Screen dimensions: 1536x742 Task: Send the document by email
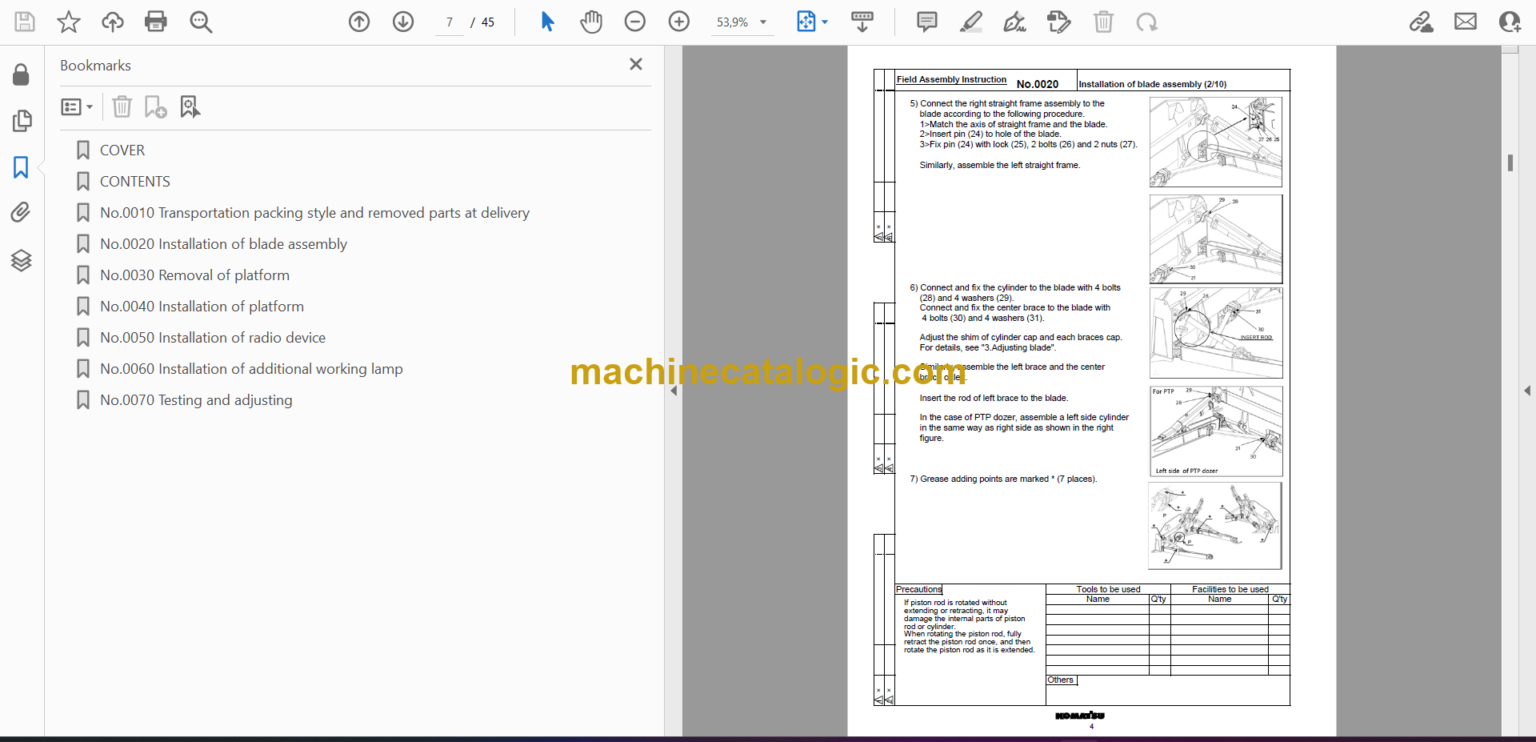pyautogui.click(x=1465, y=21)
